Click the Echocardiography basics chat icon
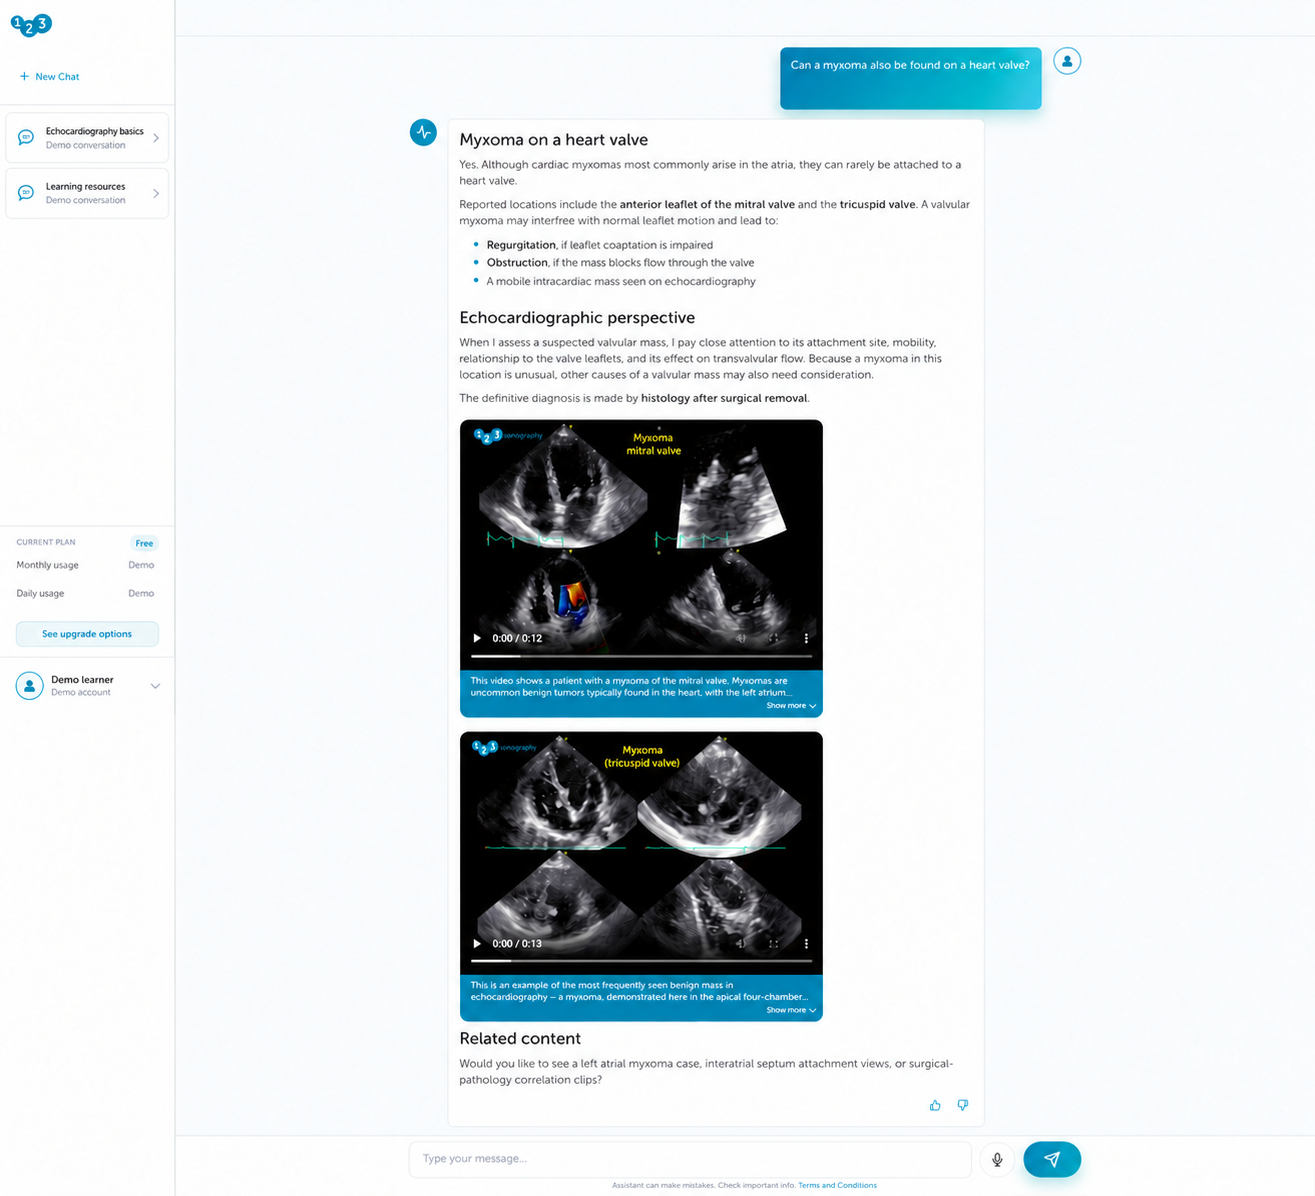 26,138
